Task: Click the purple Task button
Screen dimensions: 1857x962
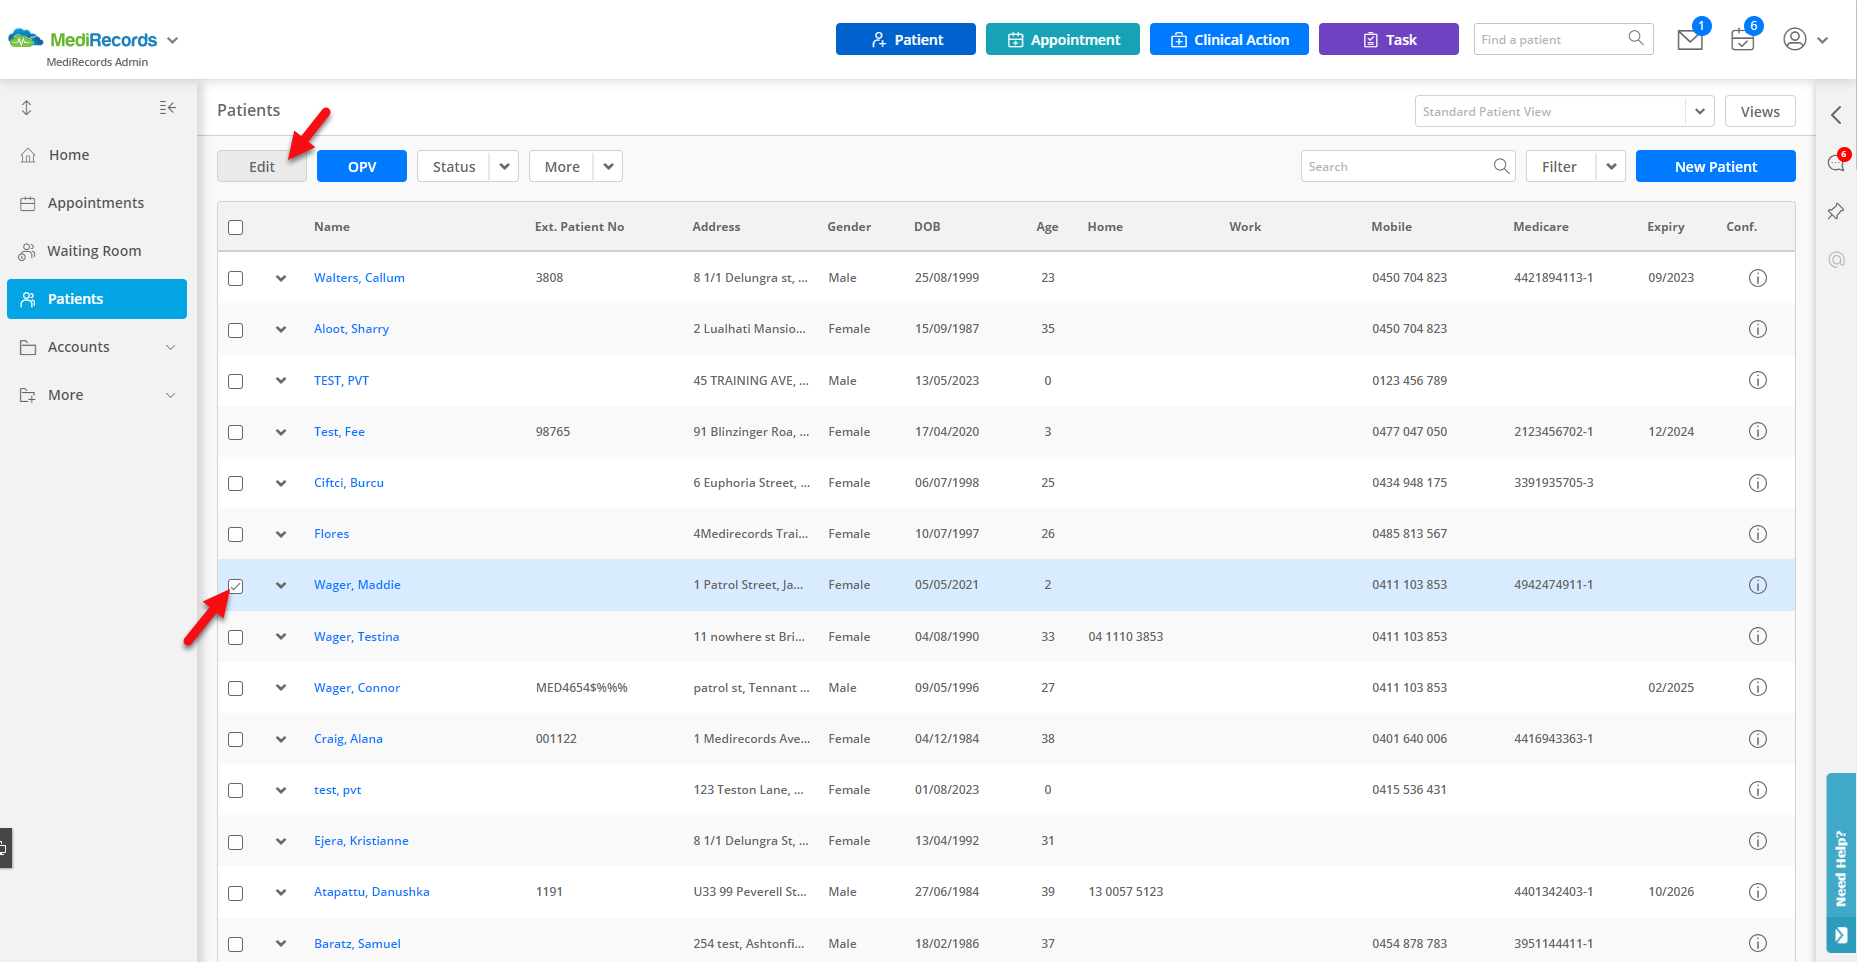Action: click(x=1389, y=39)
